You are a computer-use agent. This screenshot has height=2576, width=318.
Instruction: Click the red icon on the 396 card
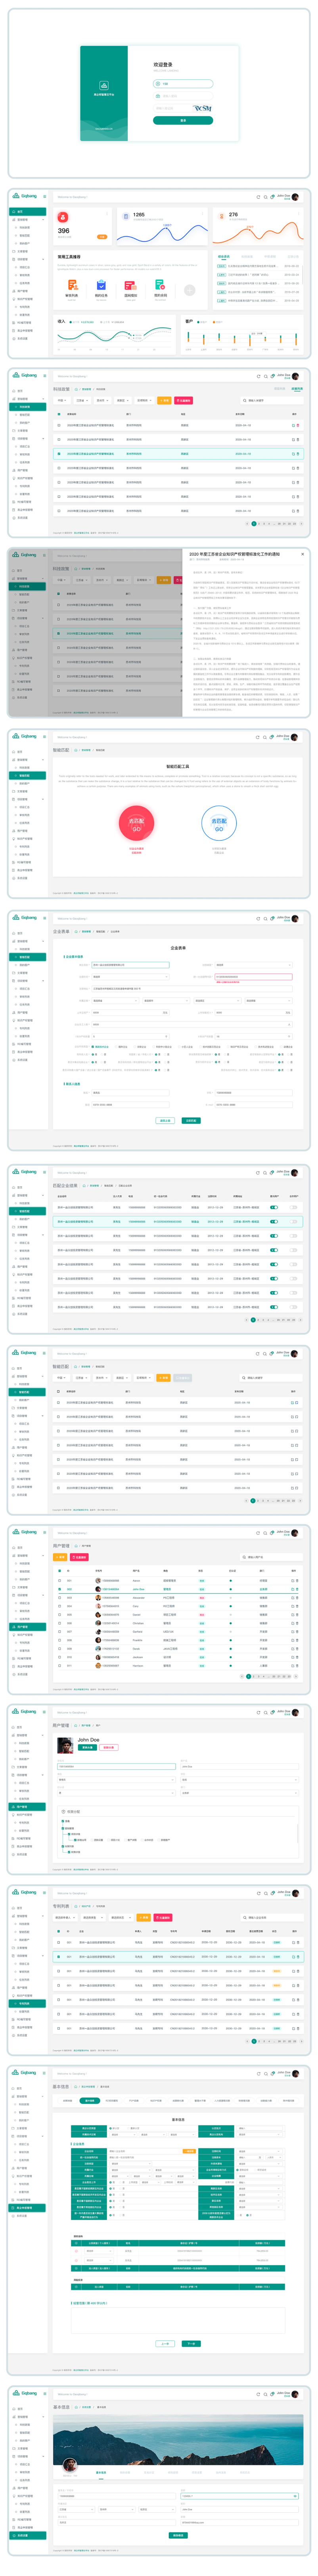[63, 217]
